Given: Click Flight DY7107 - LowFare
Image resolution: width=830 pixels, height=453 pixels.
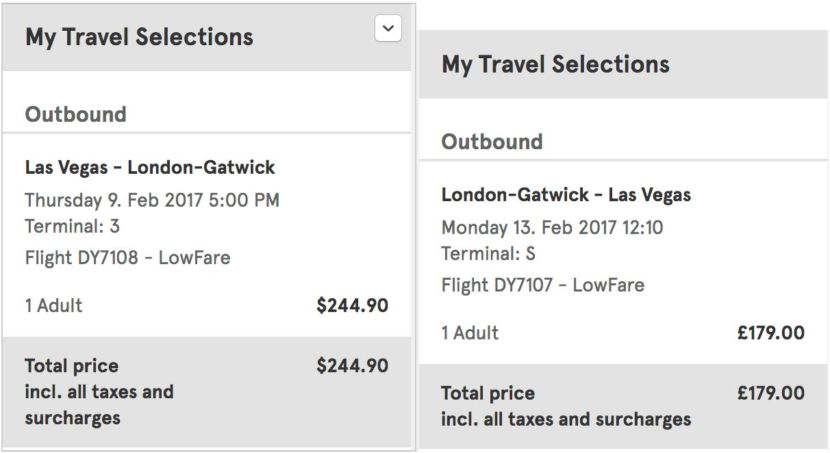Looking at the screenshot, I should 543,285.
